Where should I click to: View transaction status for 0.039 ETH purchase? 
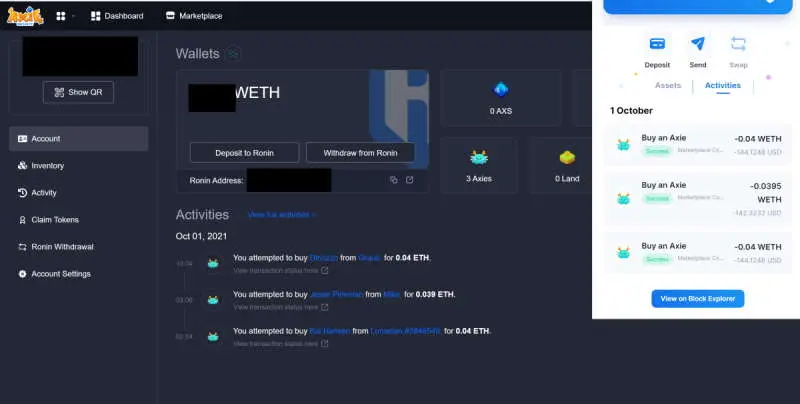(281, 307)
